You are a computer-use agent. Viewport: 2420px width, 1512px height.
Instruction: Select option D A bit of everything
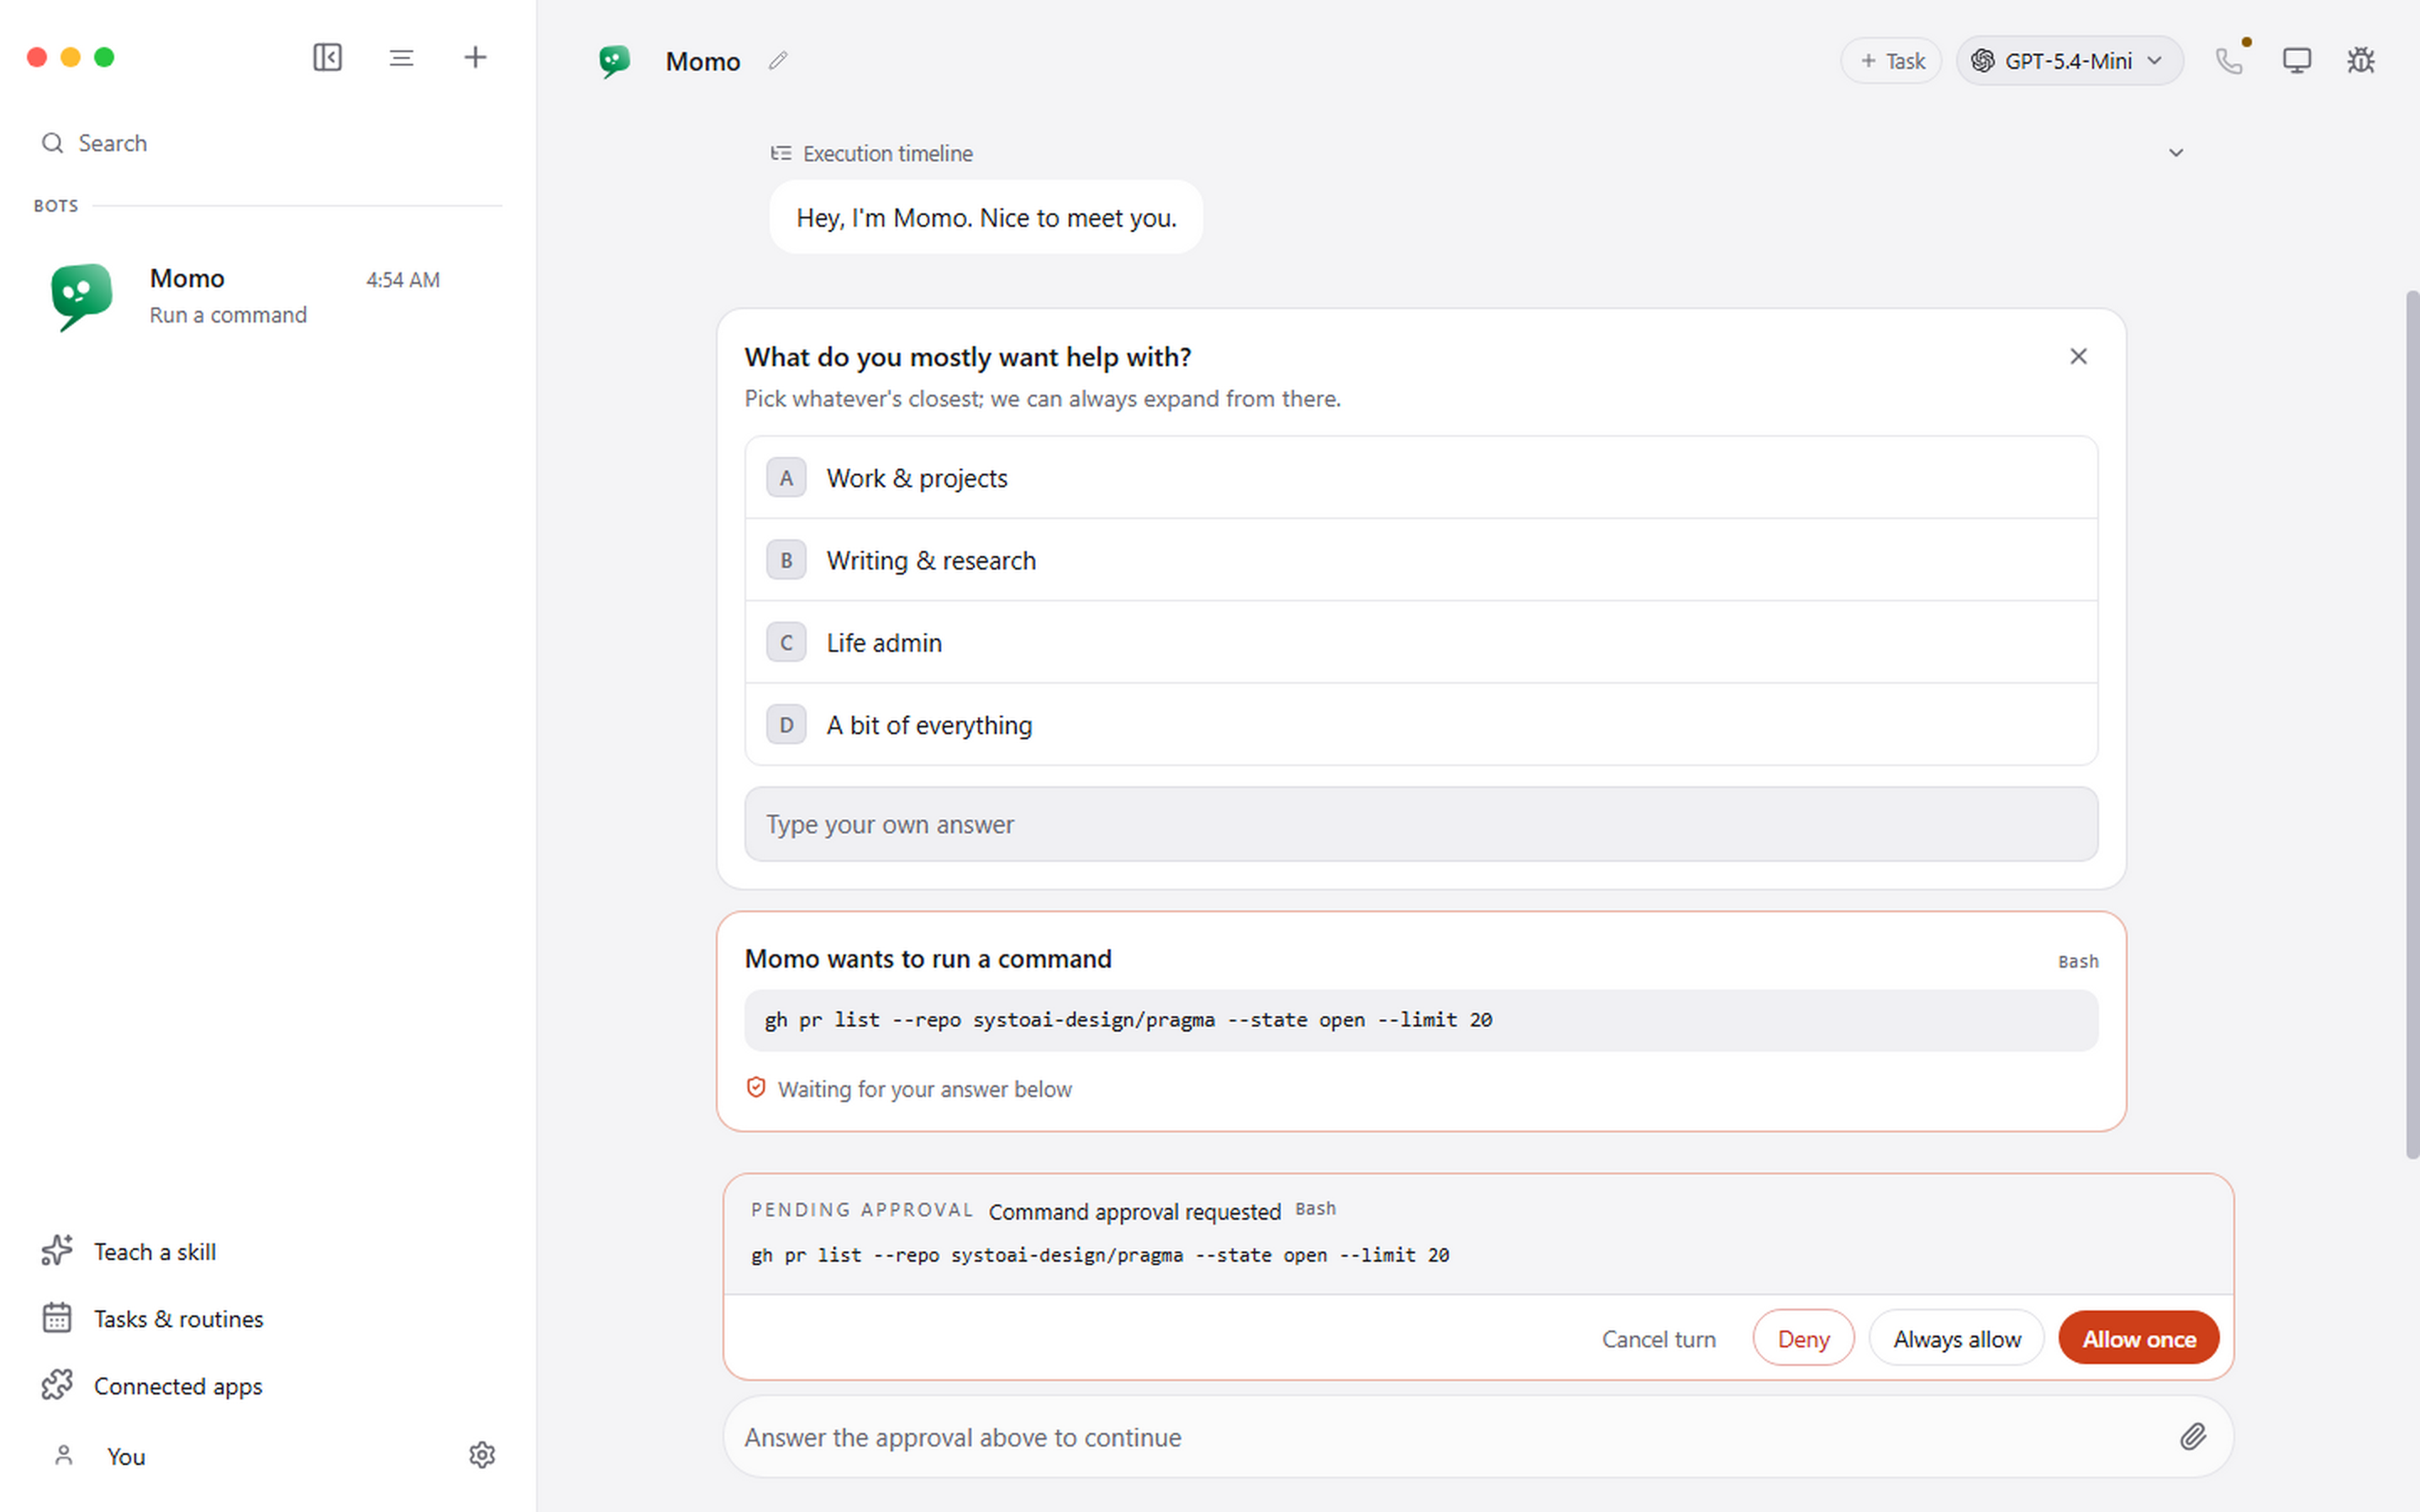click(x=1421, y=725)
